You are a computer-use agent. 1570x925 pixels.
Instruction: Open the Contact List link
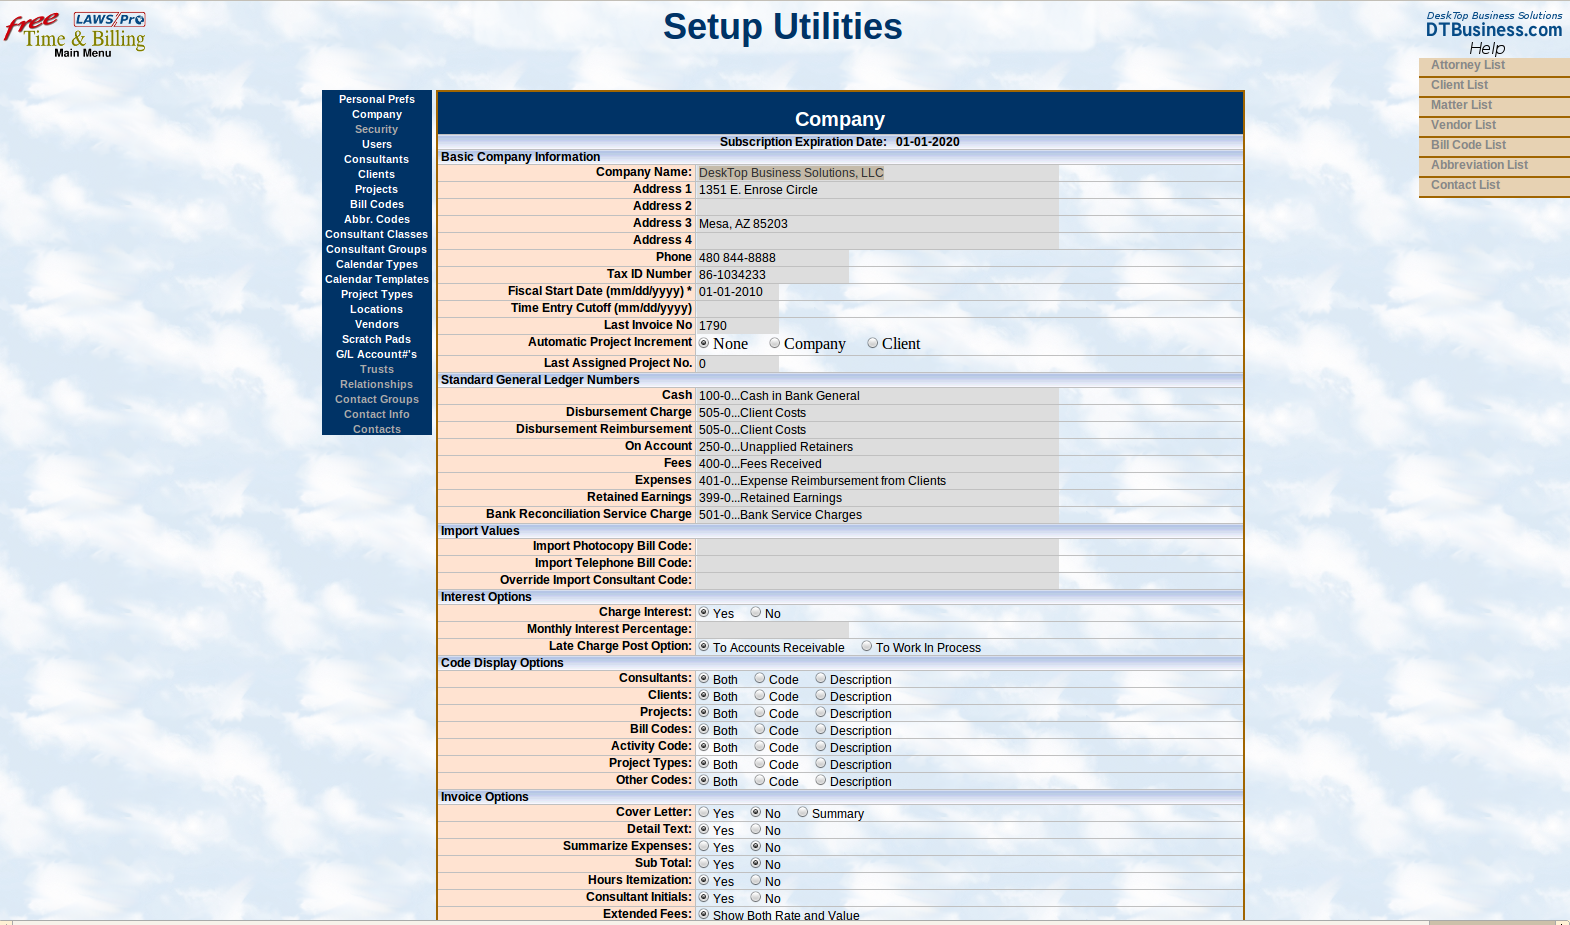[1466, 185]
